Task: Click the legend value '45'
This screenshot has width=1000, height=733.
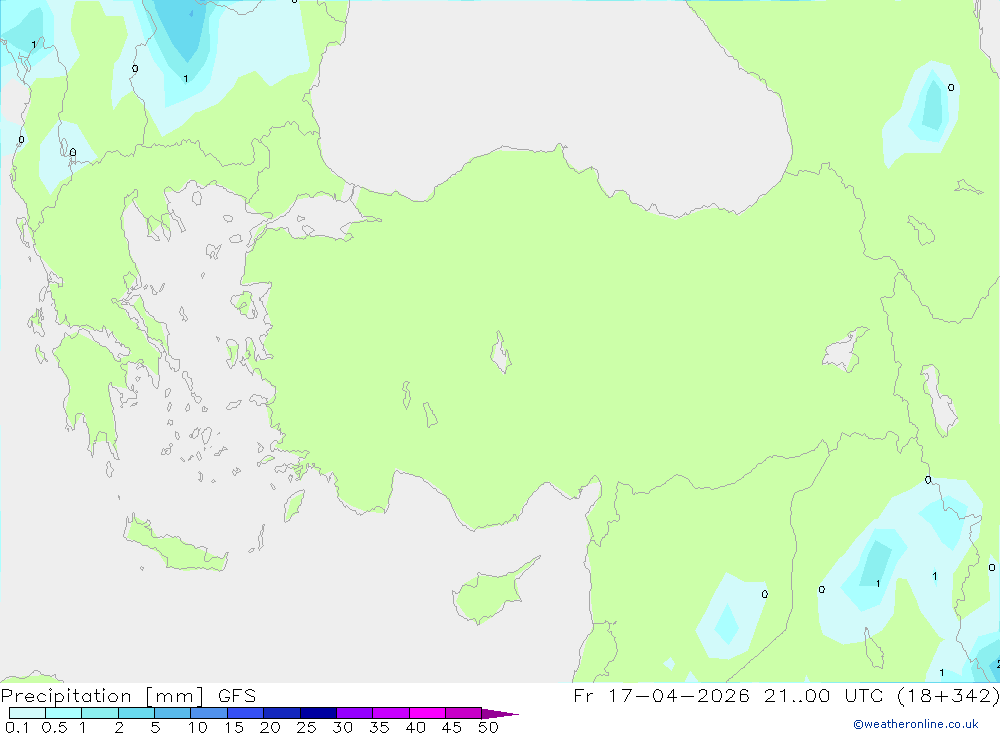Action: point(452,727)
